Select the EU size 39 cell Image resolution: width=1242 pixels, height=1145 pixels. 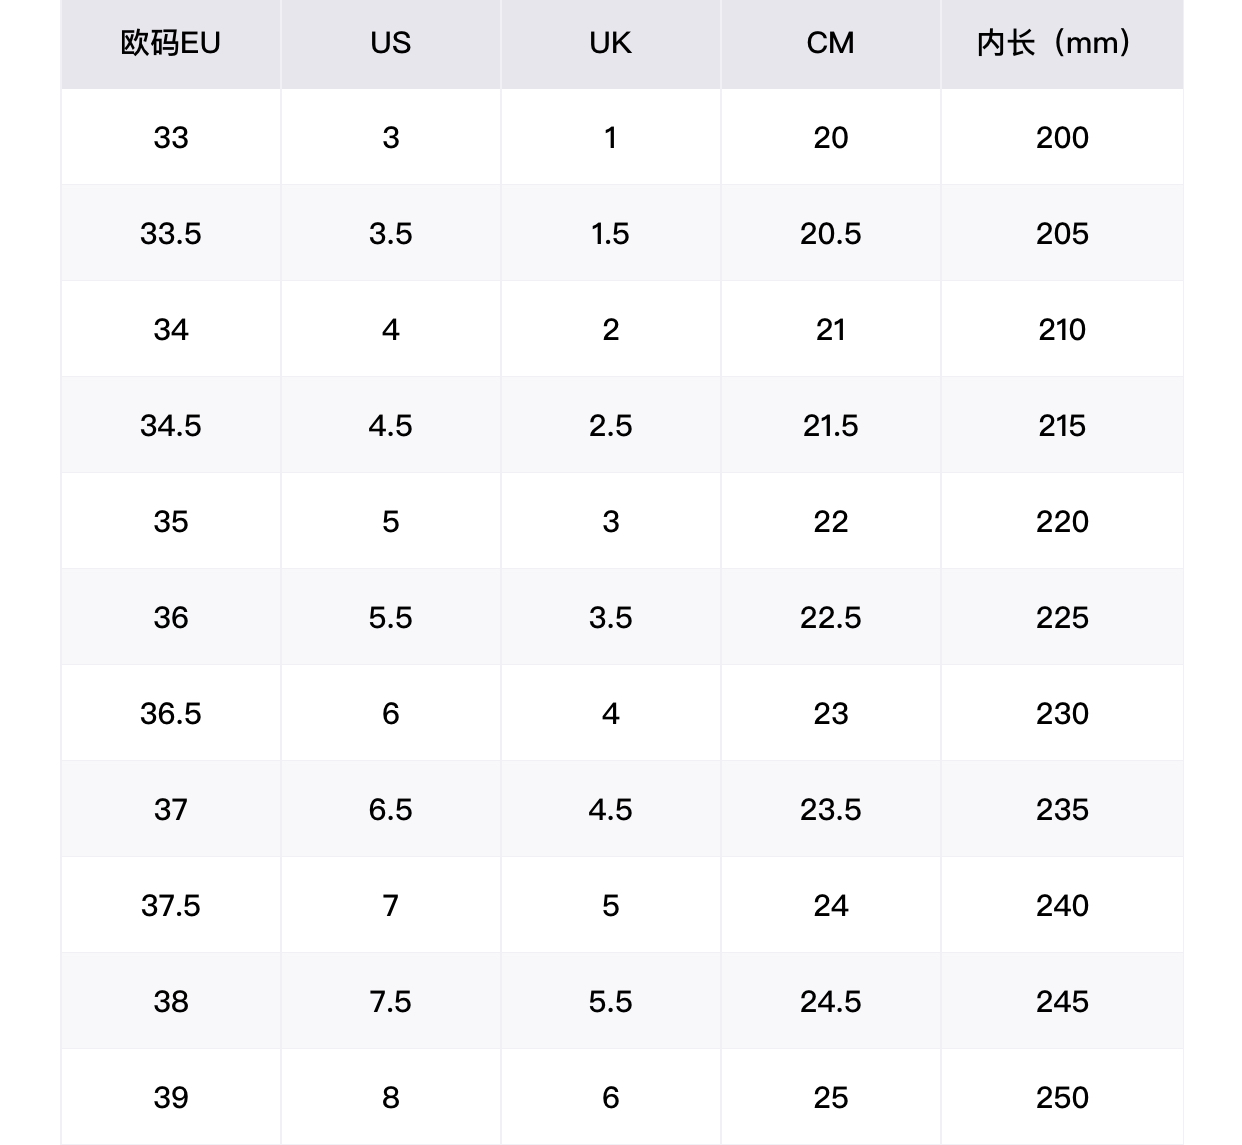click(x=170, y=1097)
